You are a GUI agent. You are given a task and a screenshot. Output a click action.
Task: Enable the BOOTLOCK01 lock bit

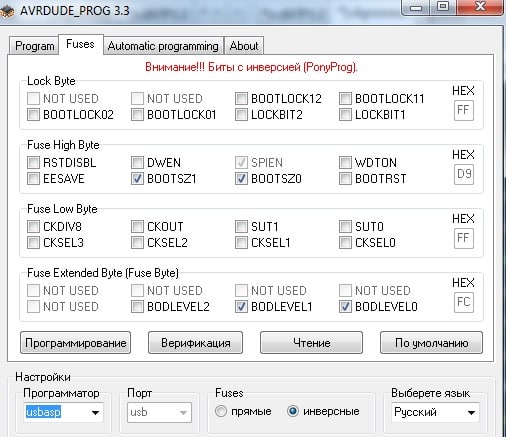(x=137, y=115)
